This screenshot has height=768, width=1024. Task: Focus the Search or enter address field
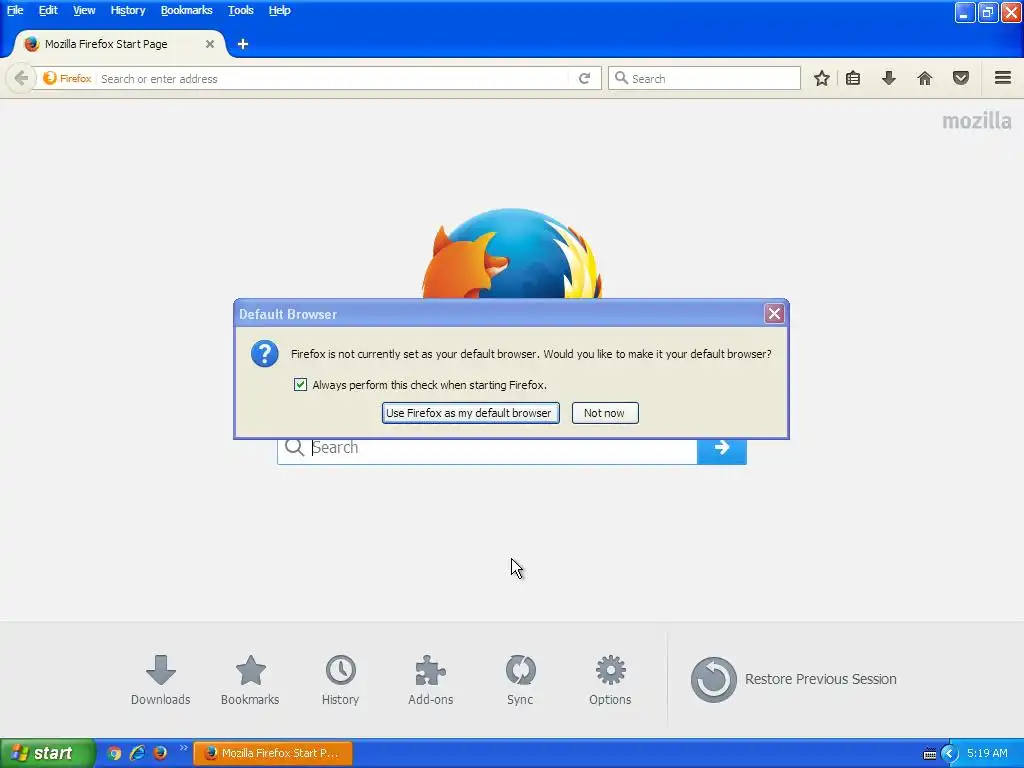click(333, 78)
